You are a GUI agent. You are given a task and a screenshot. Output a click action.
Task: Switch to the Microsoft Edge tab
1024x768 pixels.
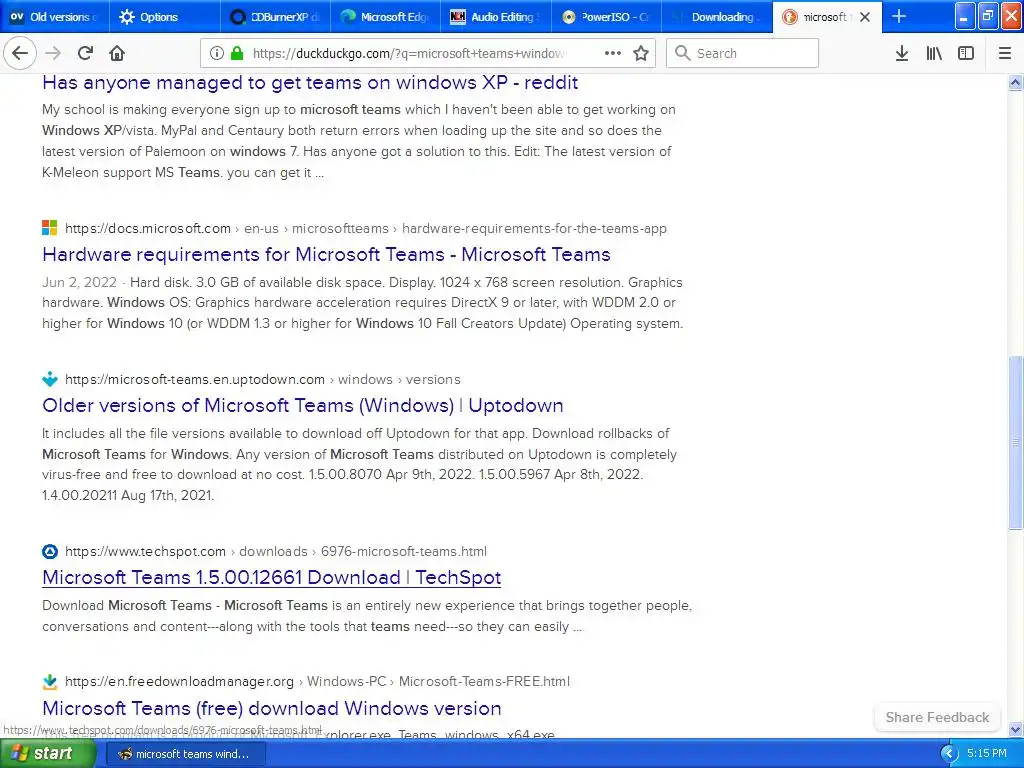(x=385, y=17)
